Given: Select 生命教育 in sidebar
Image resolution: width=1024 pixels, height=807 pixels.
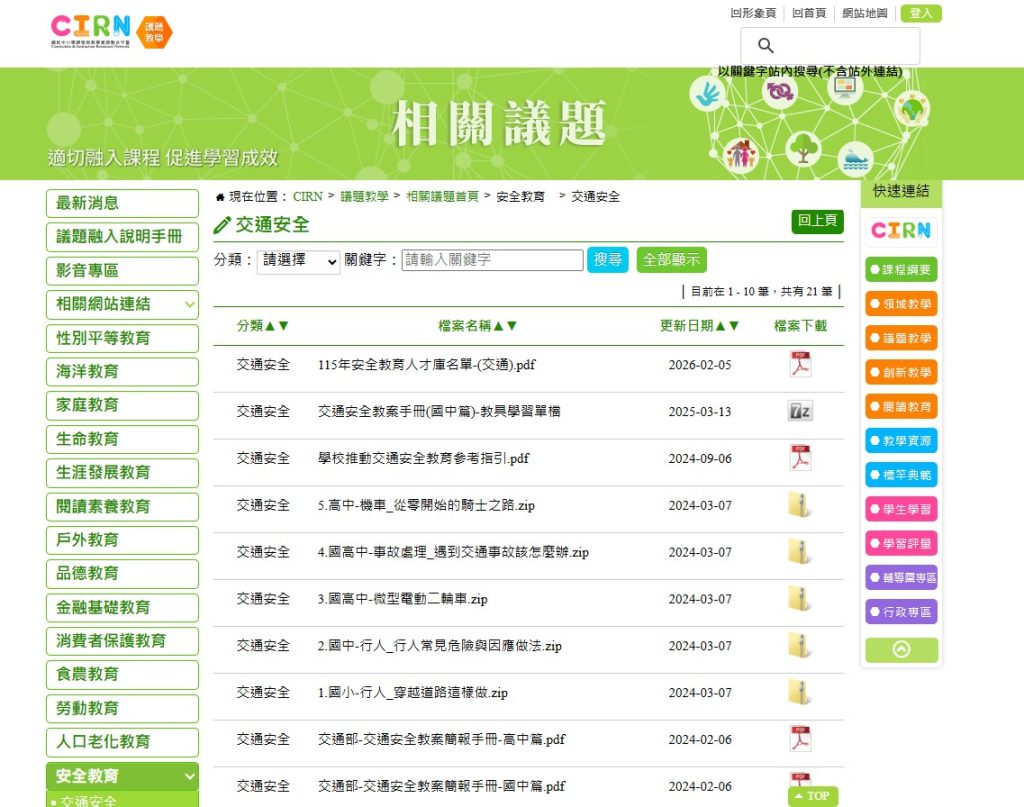Looking at the screenshot, I should point(122,439).
